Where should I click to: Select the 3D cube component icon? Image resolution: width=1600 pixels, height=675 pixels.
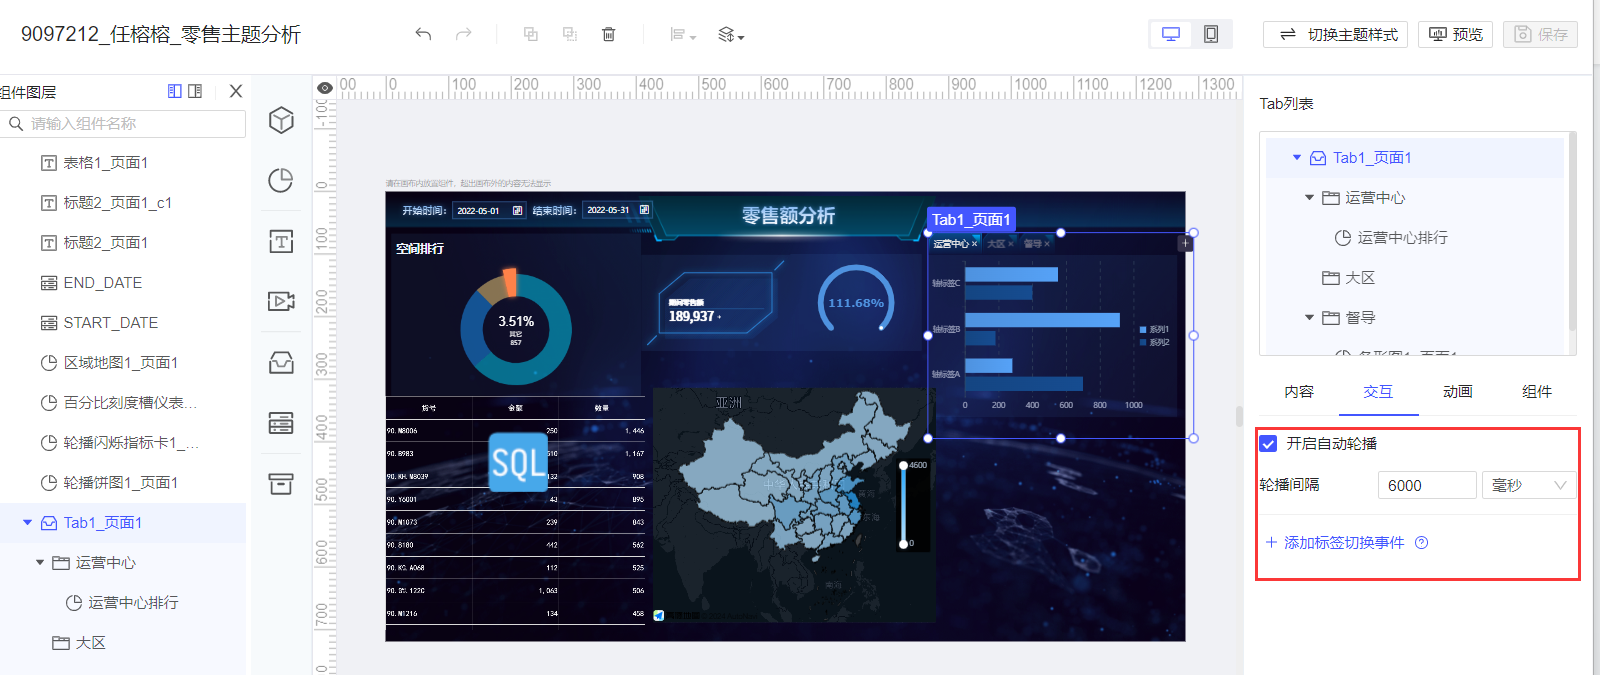point(281,120)
